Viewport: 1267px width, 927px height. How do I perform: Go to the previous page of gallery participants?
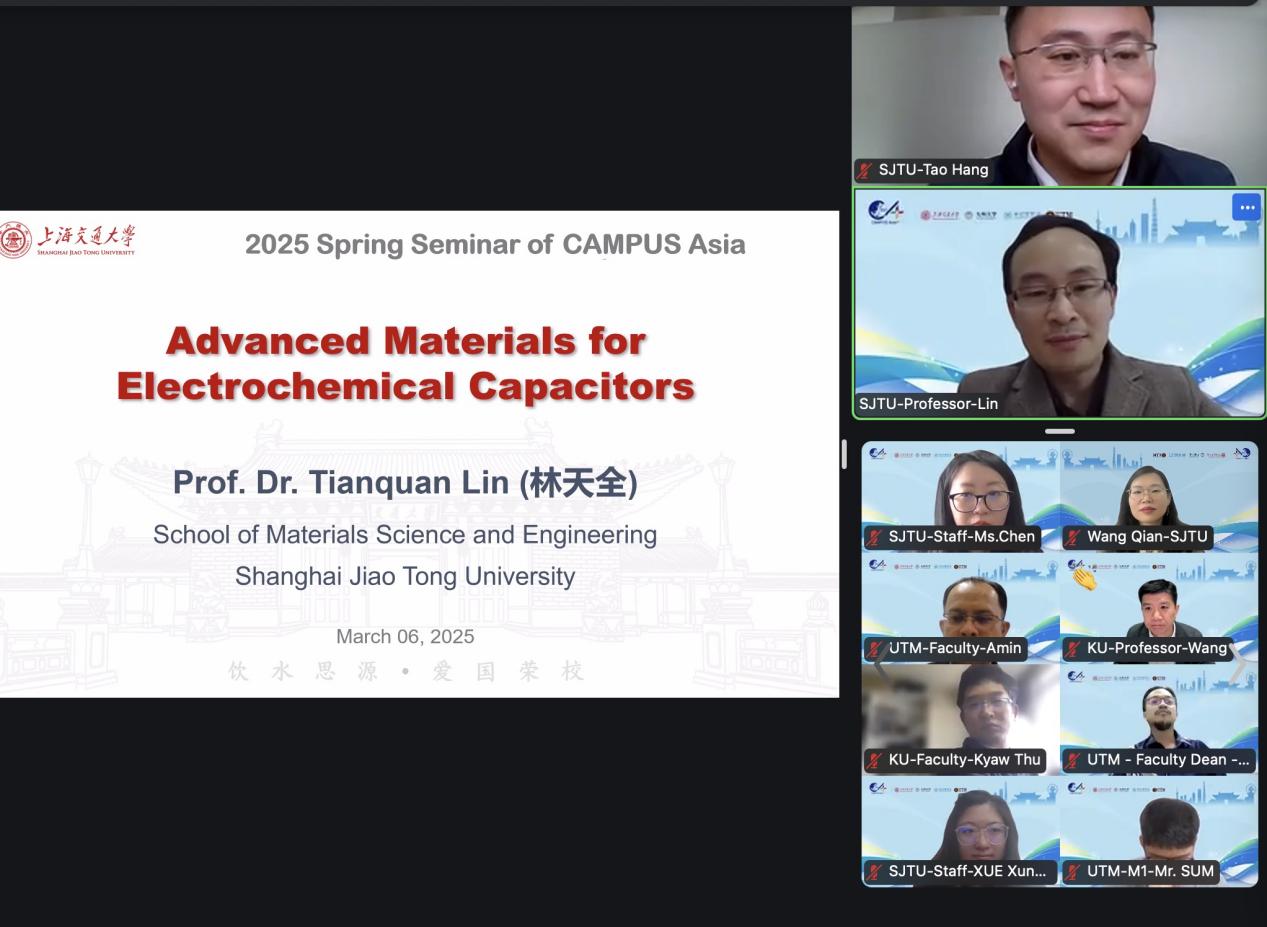pos(878,664)
